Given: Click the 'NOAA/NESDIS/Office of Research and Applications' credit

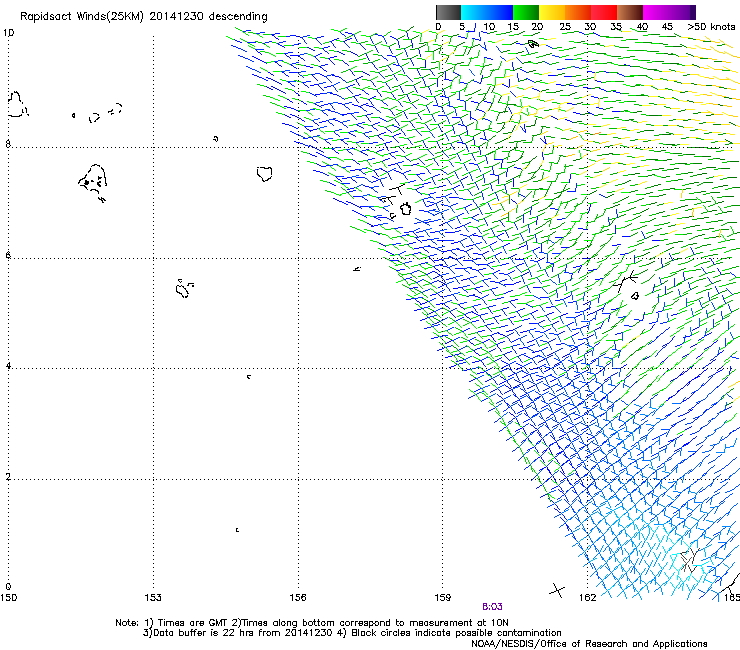Looking at the screenshot, I should pyautogui.click(x=589, y=644).
